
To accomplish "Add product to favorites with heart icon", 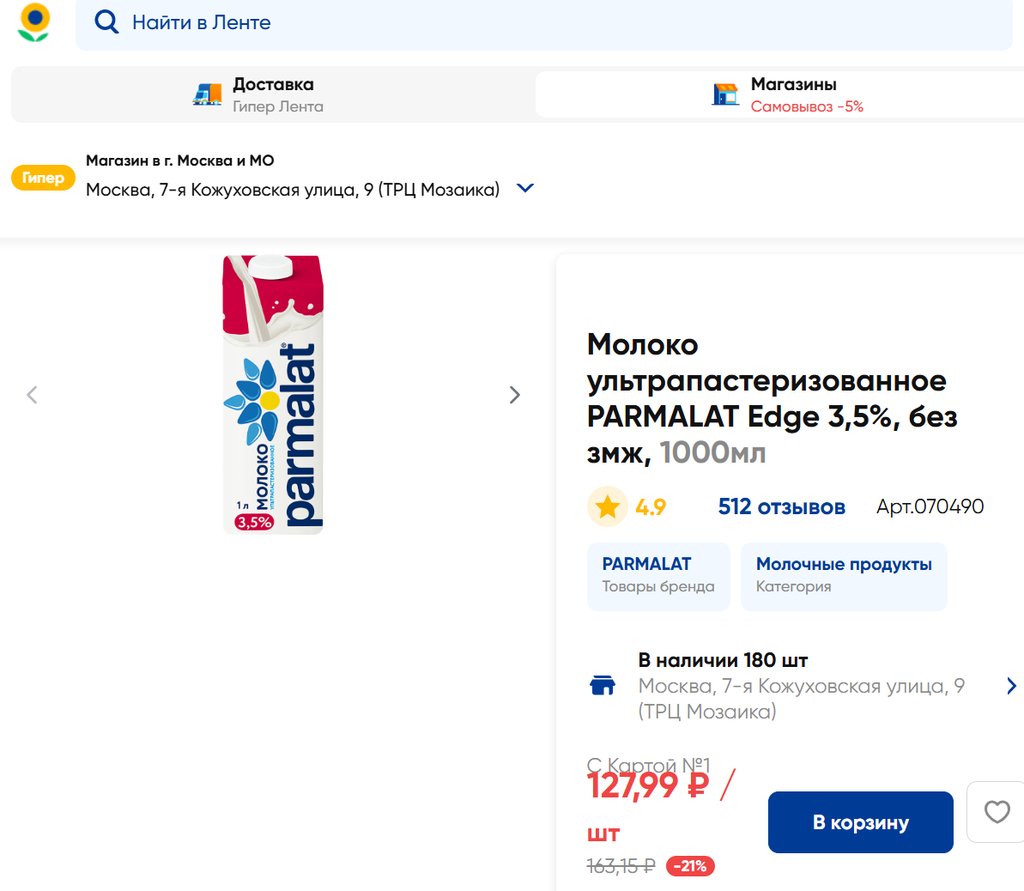I will (x=996, y=812).
